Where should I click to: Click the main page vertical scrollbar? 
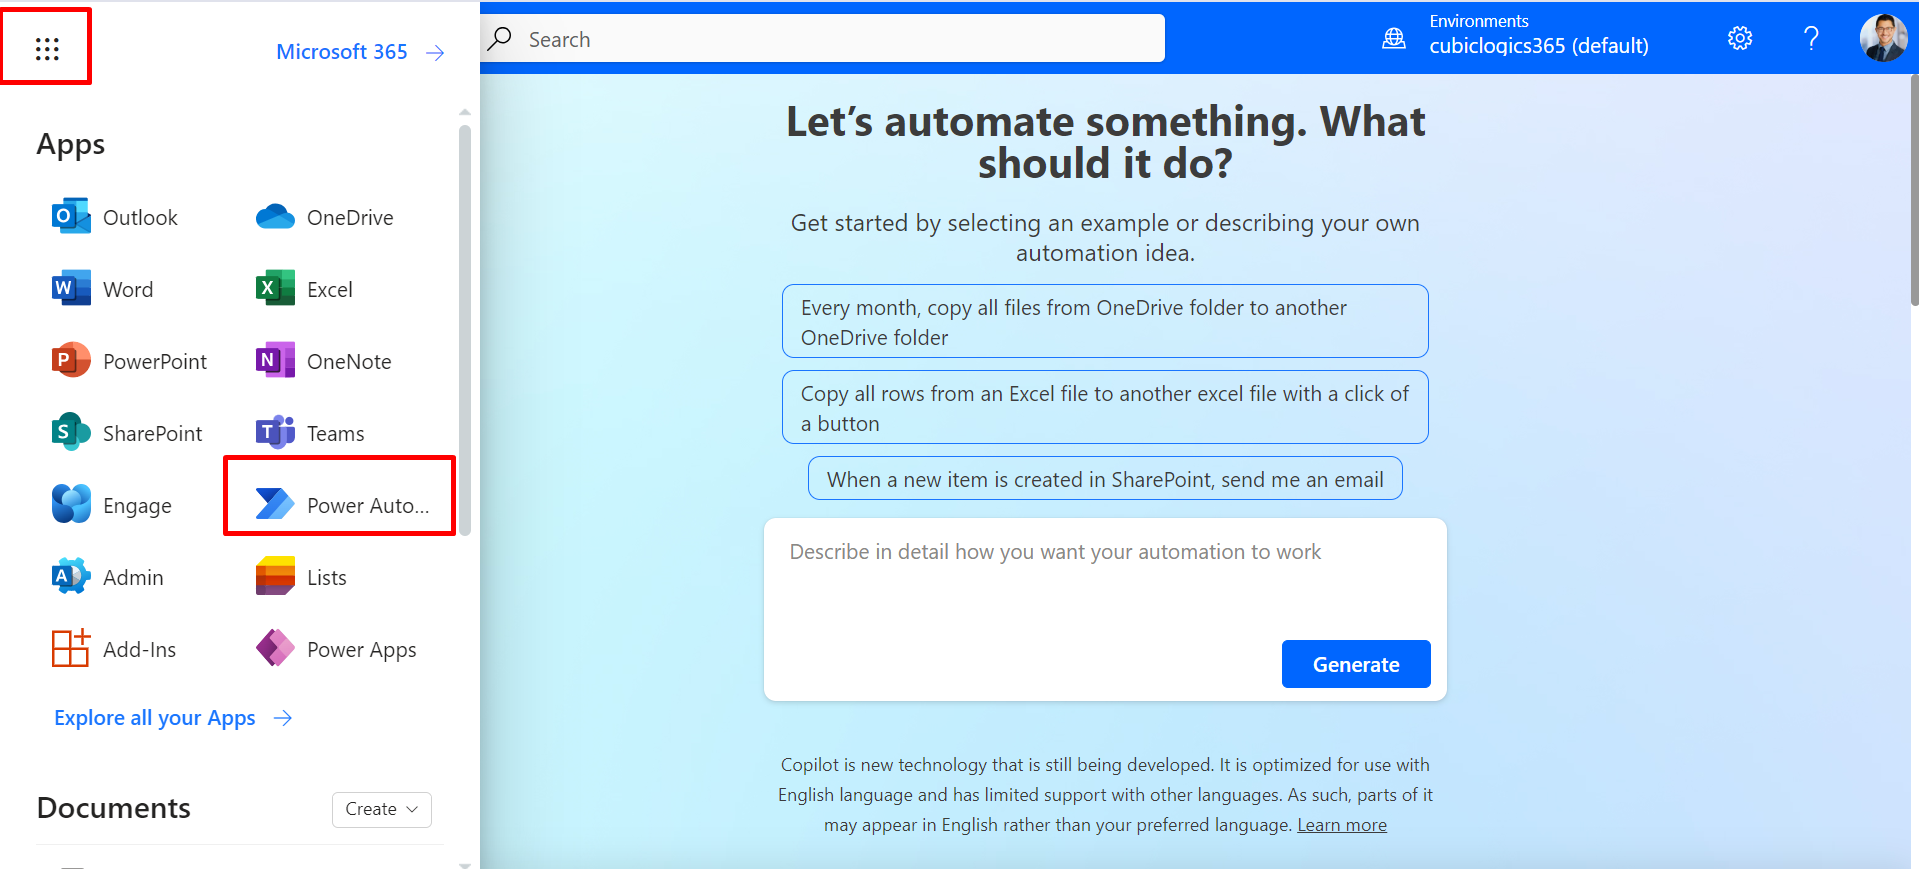[1914, 190]
